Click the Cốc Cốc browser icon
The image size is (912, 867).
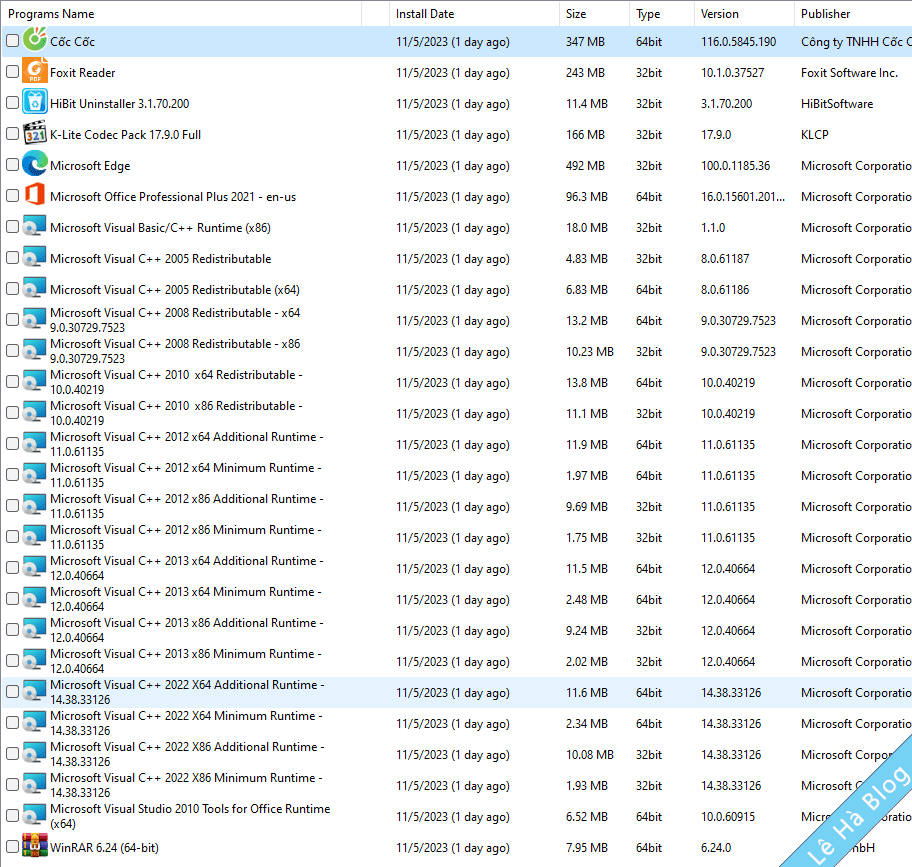(x=35, y=41)
